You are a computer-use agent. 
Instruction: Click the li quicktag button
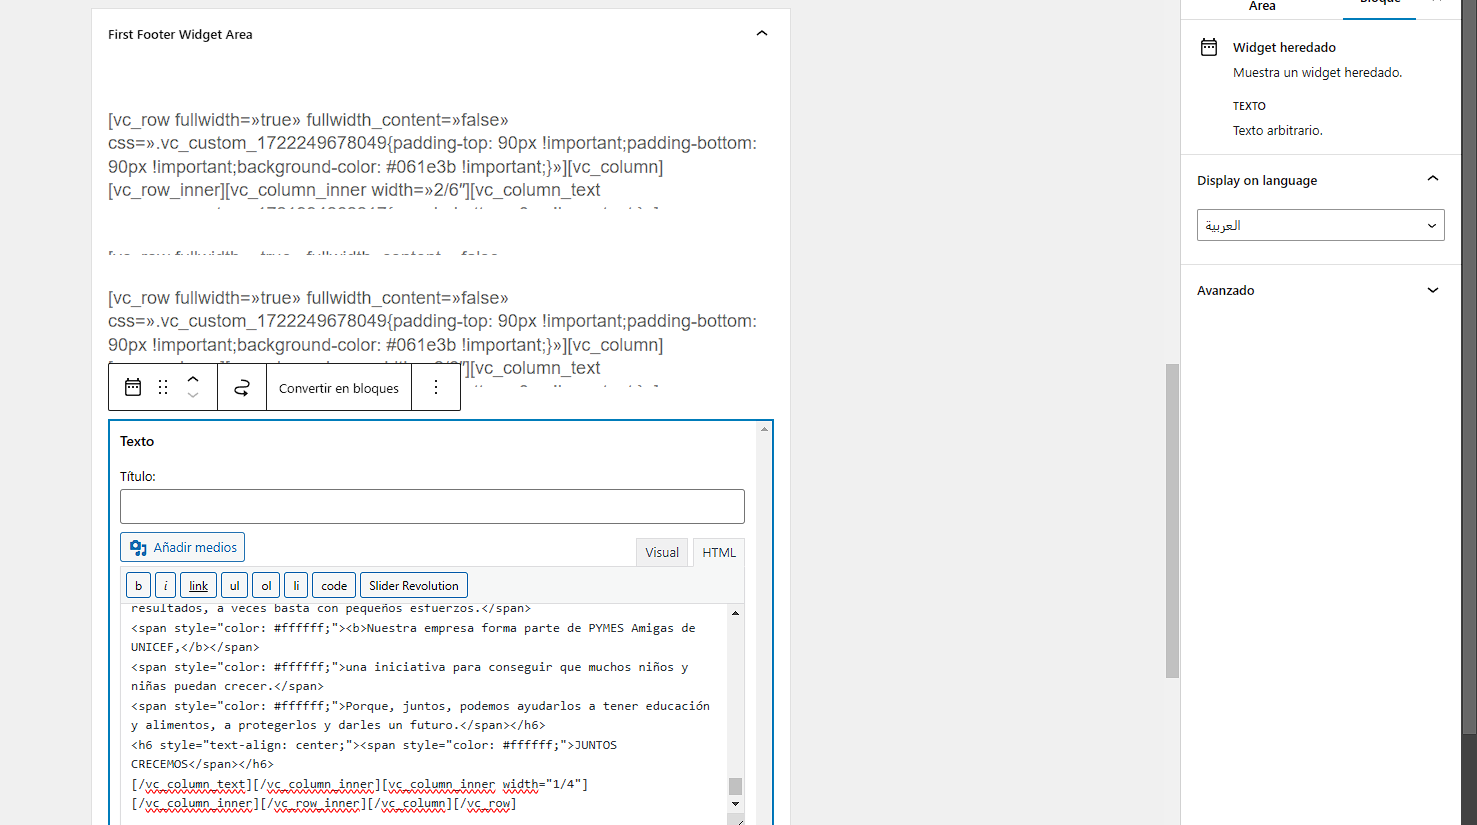click(296, 586)
